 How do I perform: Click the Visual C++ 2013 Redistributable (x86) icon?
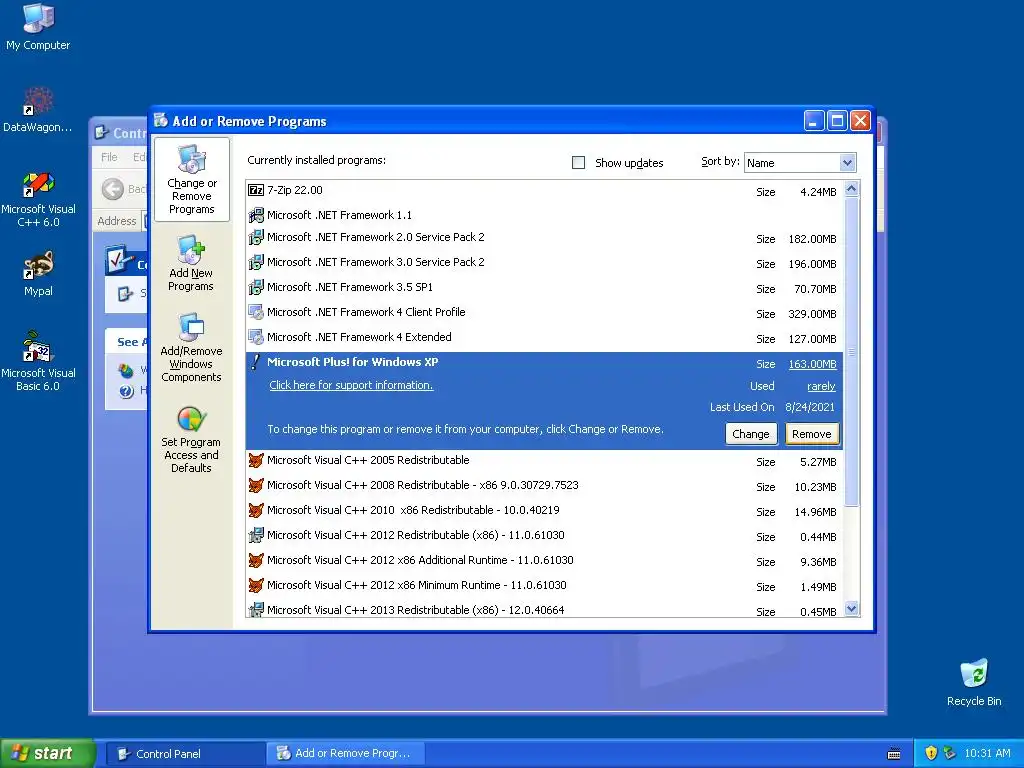point(256,609)
